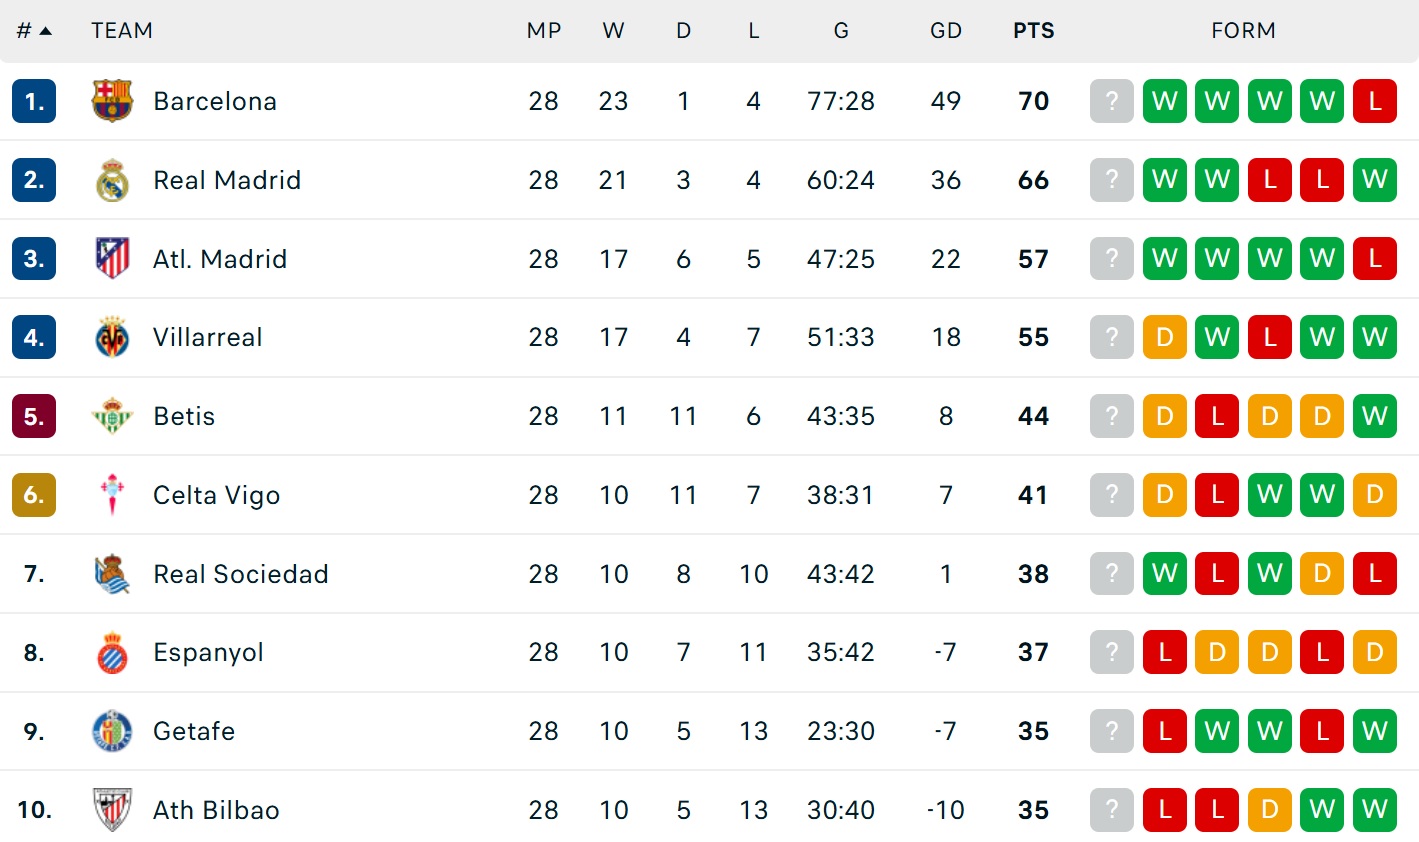Click the Ath Bilbao crest icon
1419x842 pixels.
[x=112, y=809]
